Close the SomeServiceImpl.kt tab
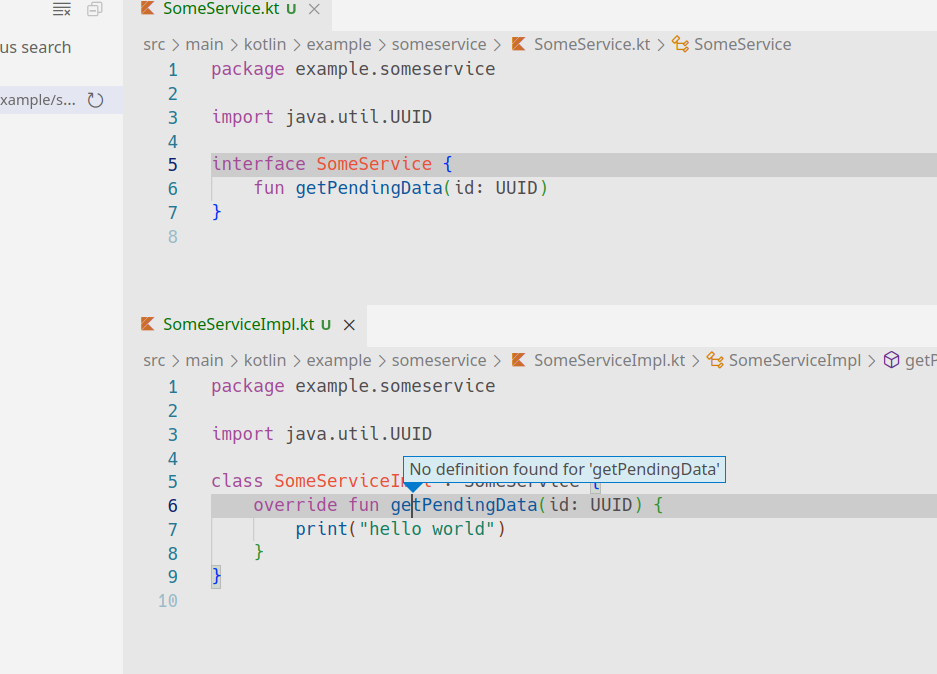Viewport: 937px width, 674px height. 350,325
